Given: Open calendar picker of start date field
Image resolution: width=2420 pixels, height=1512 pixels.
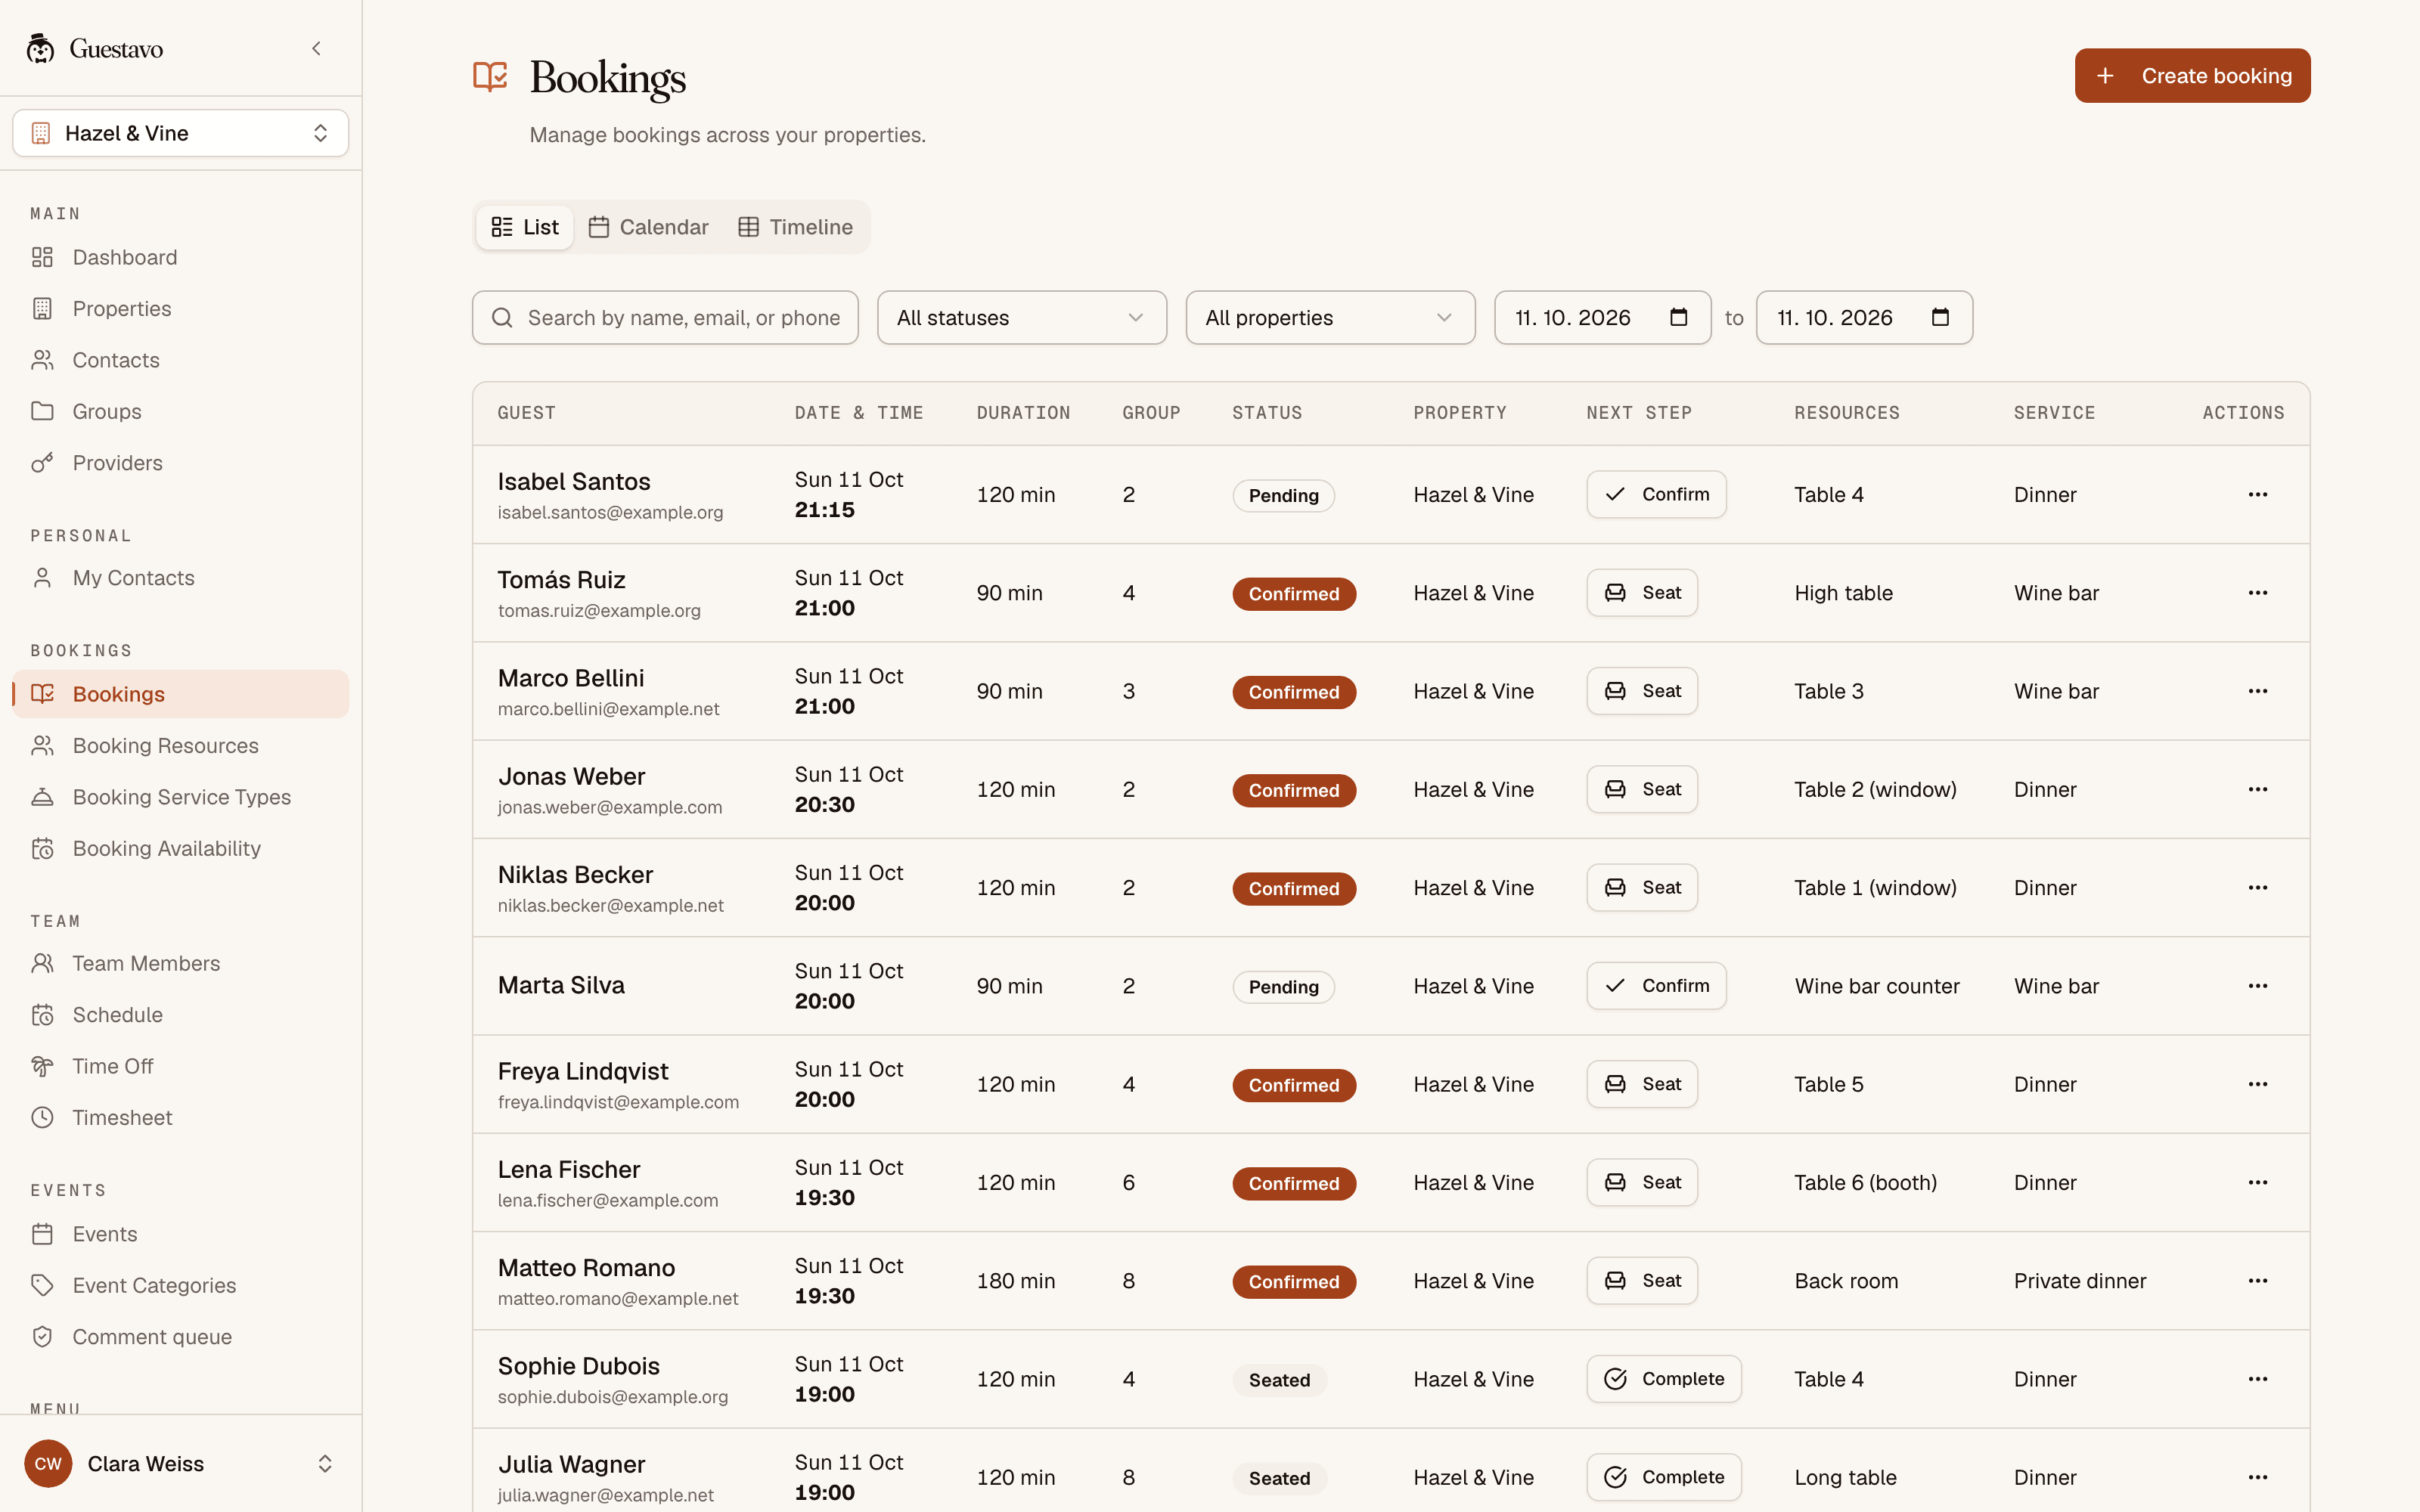Looking at the screenshot, I should pyautogui.click(x=1679, y=317).
